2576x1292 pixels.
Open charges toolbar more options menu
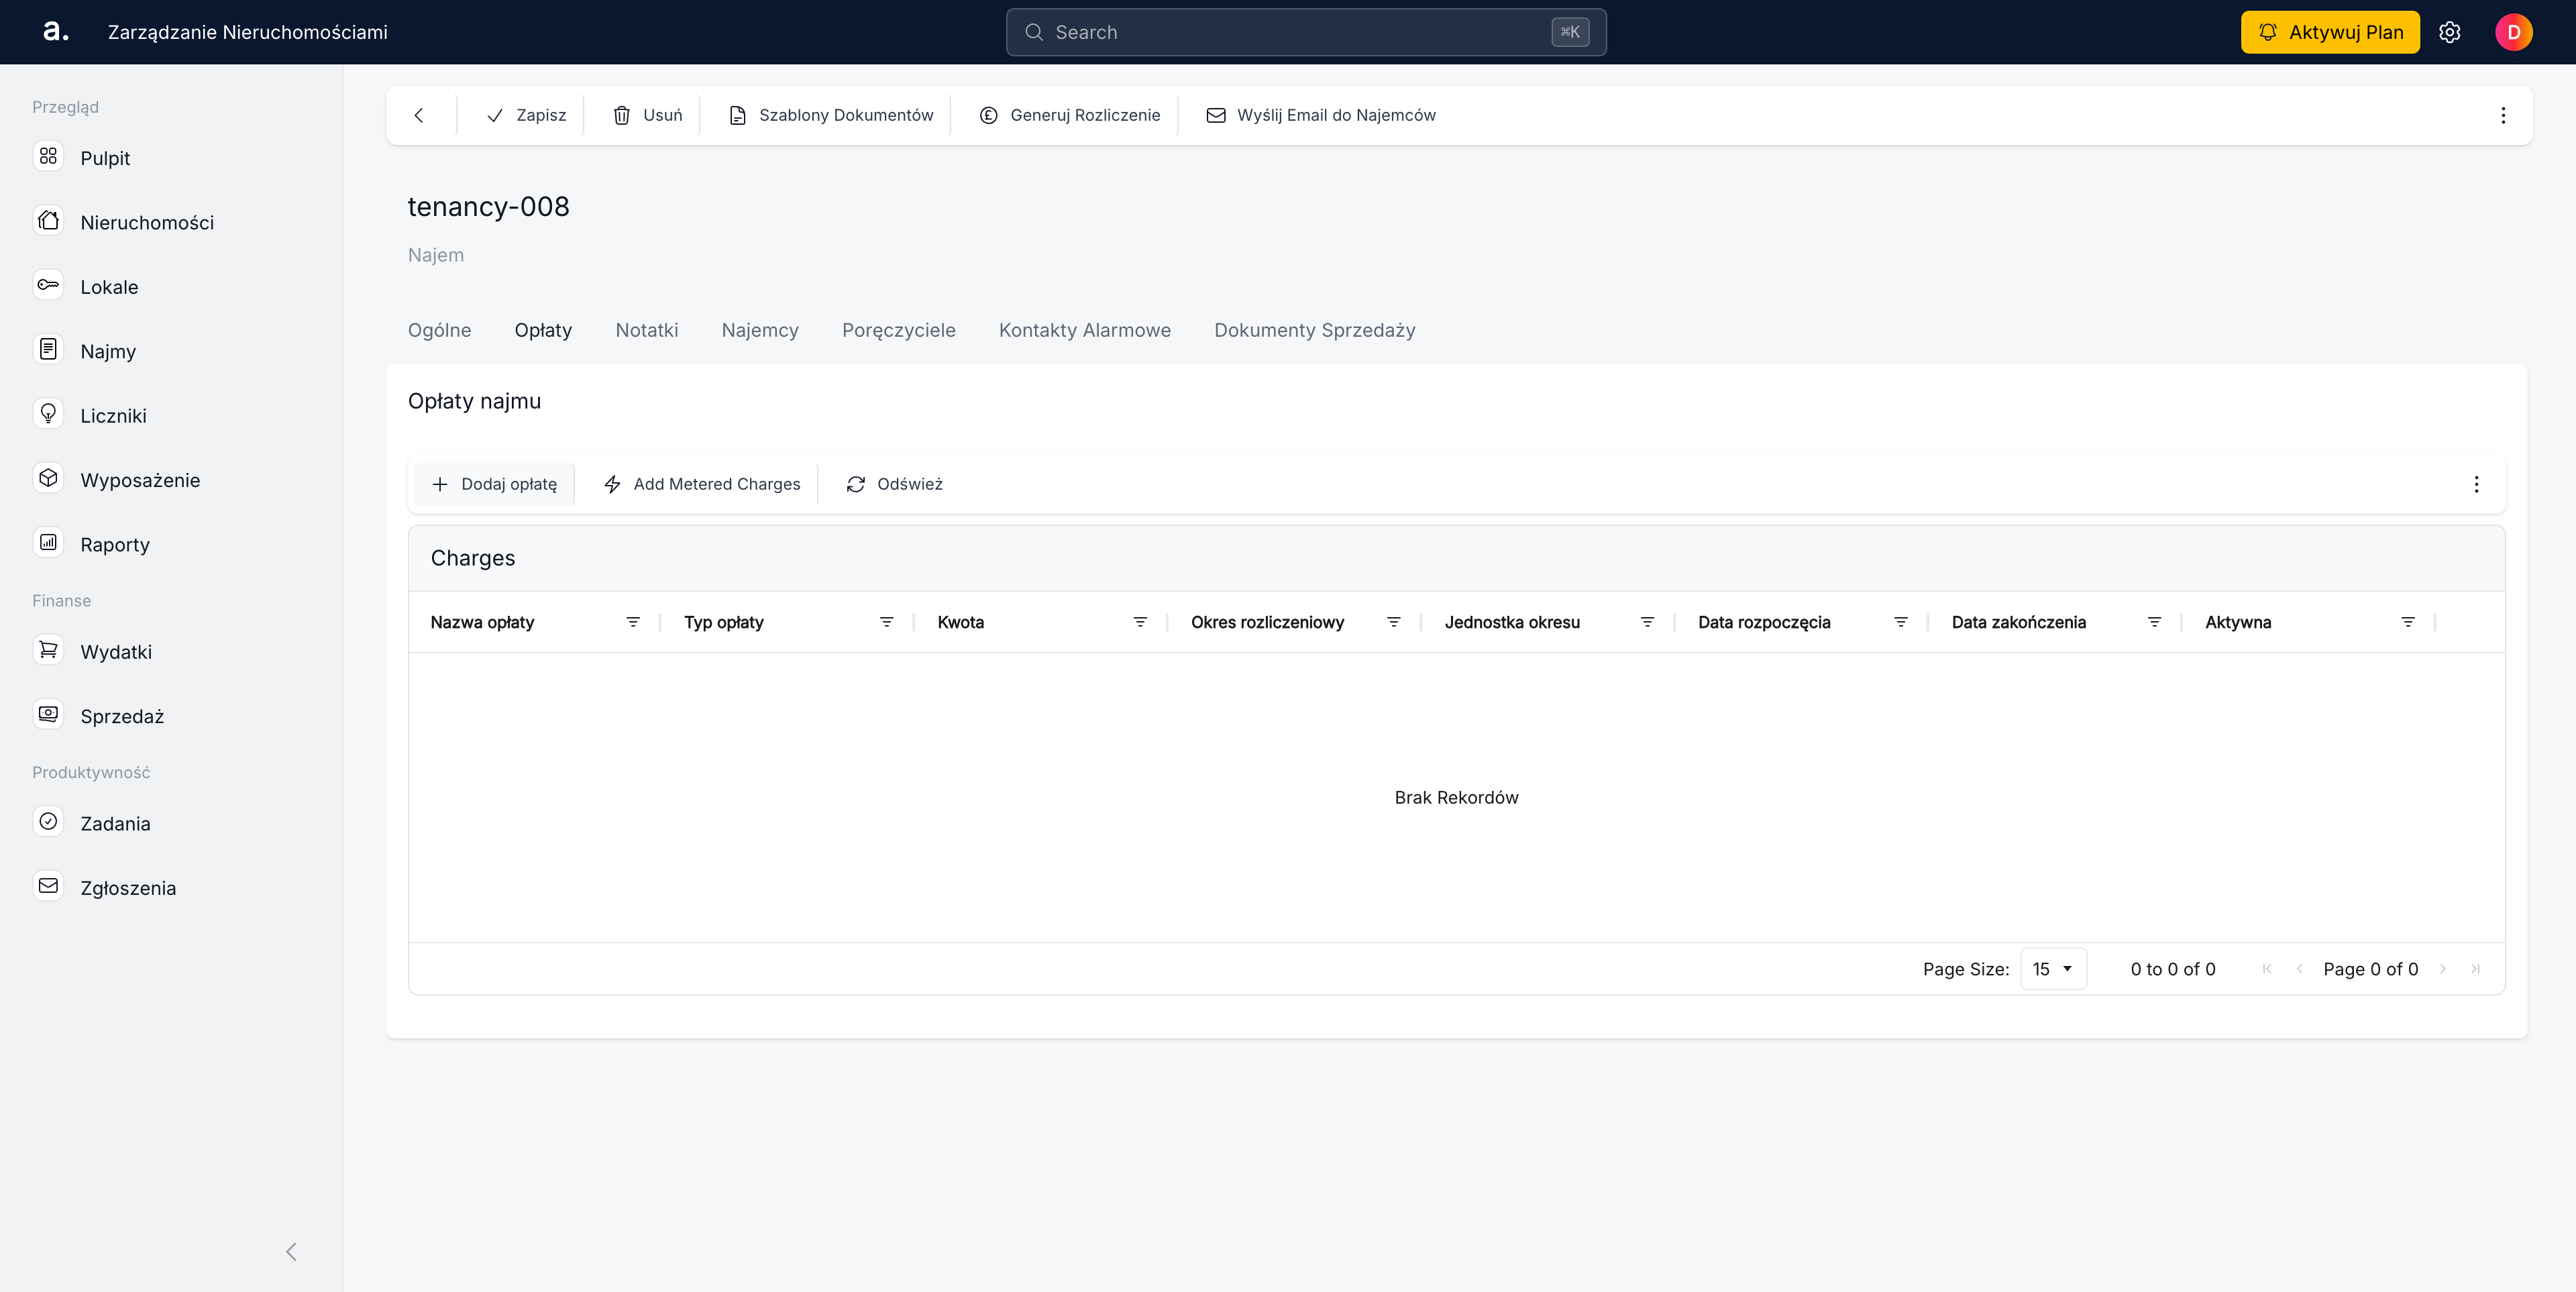tap(2476, 484)
